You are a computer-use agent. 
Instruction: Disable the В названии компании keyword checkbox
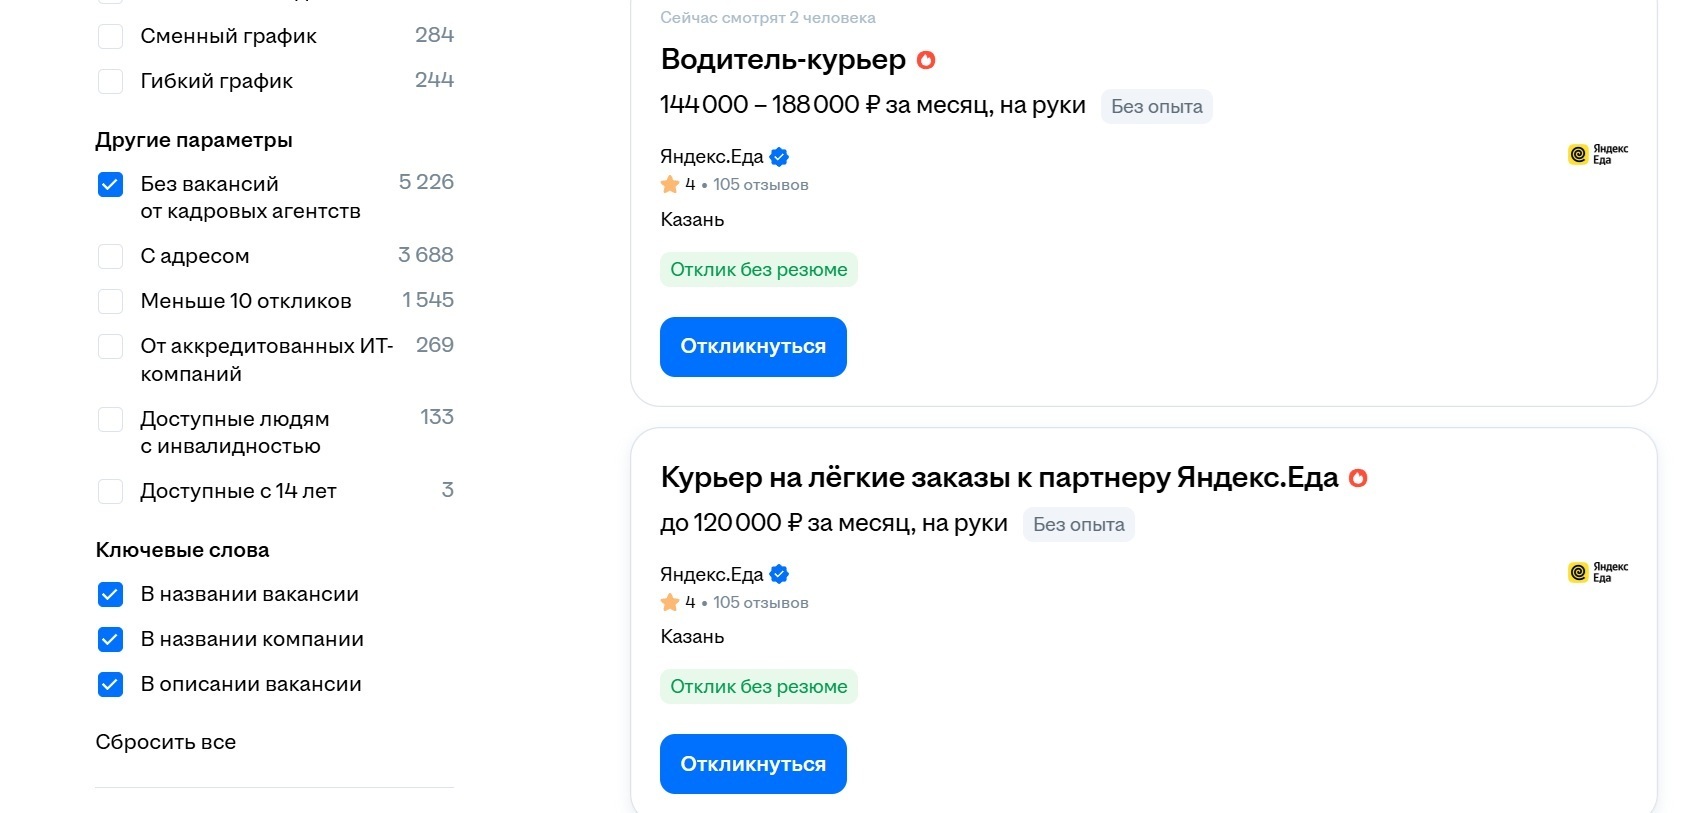110,639
